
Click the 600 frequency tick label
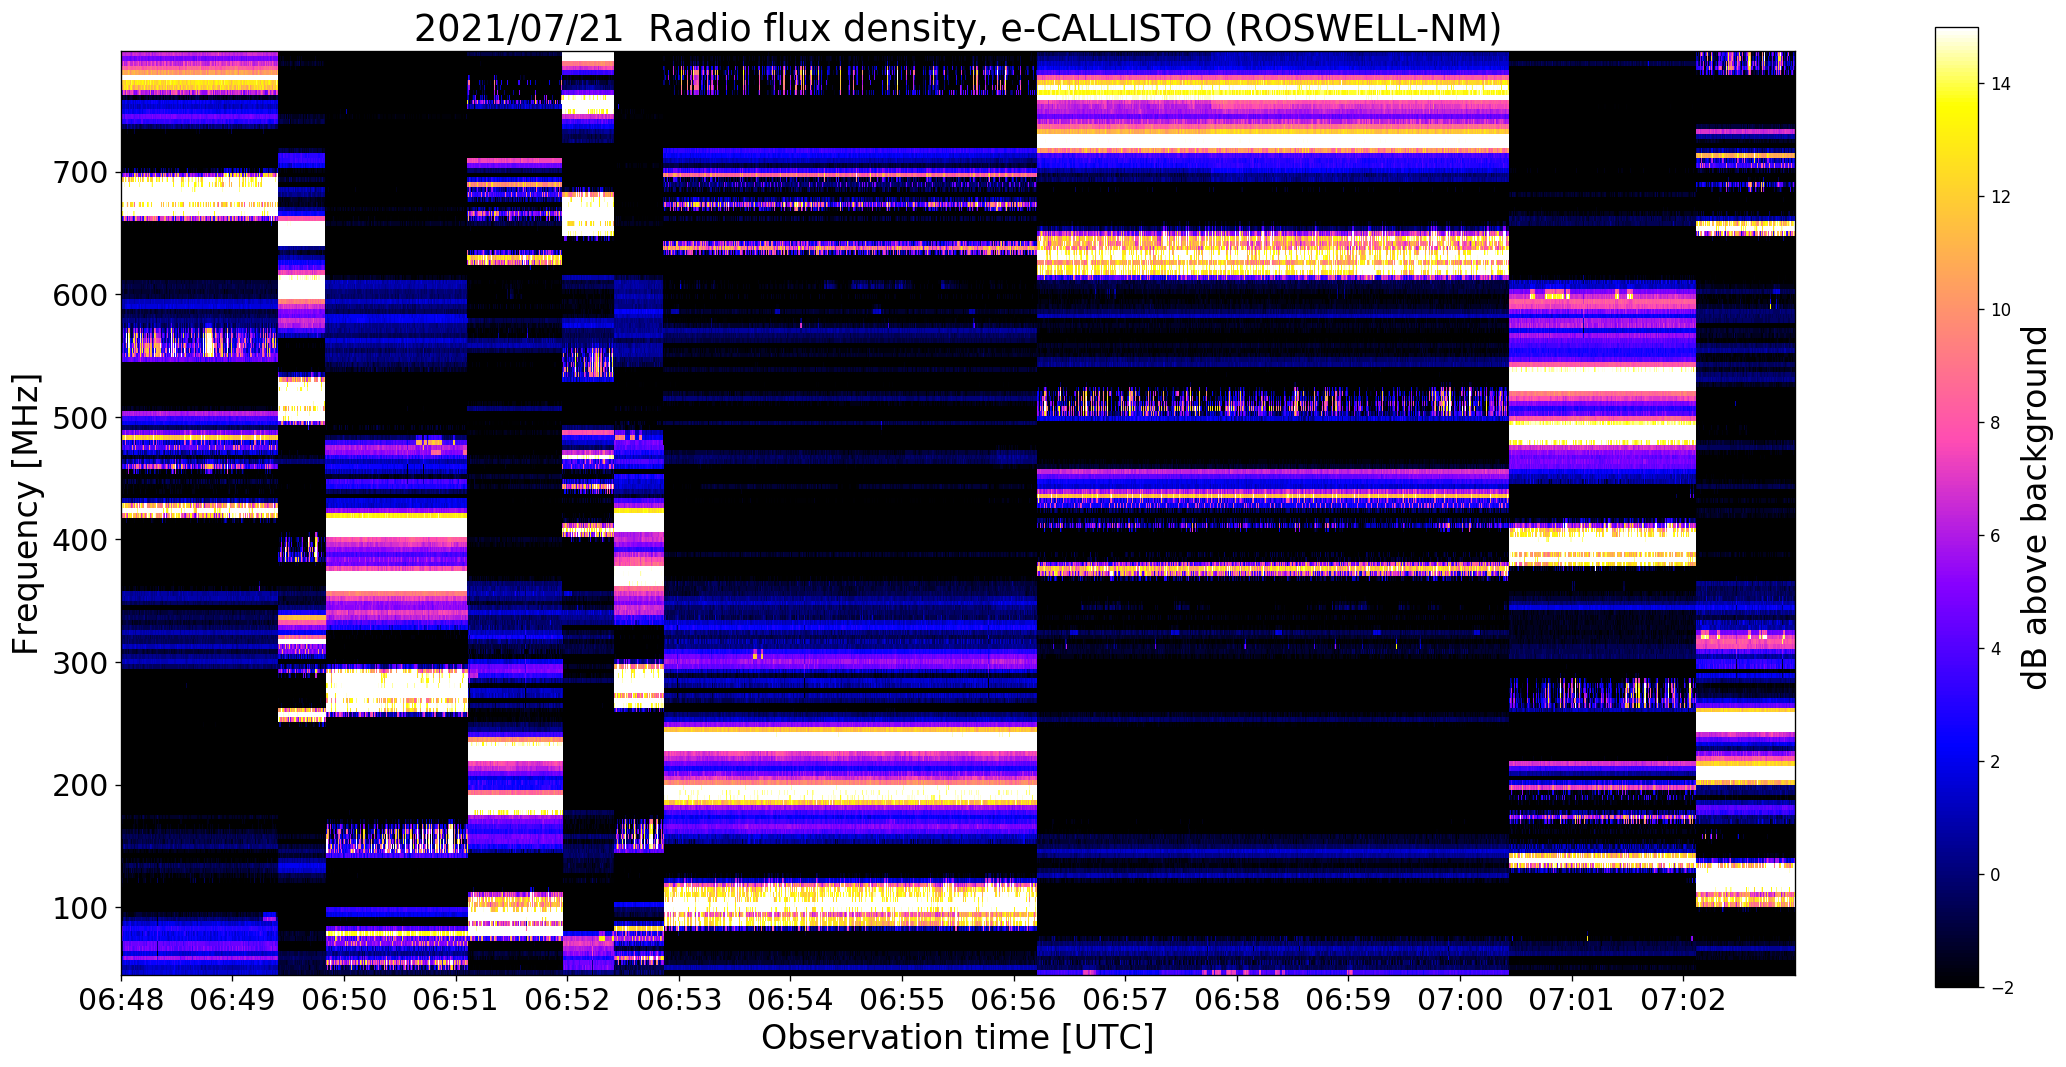(x=78, y=296)
